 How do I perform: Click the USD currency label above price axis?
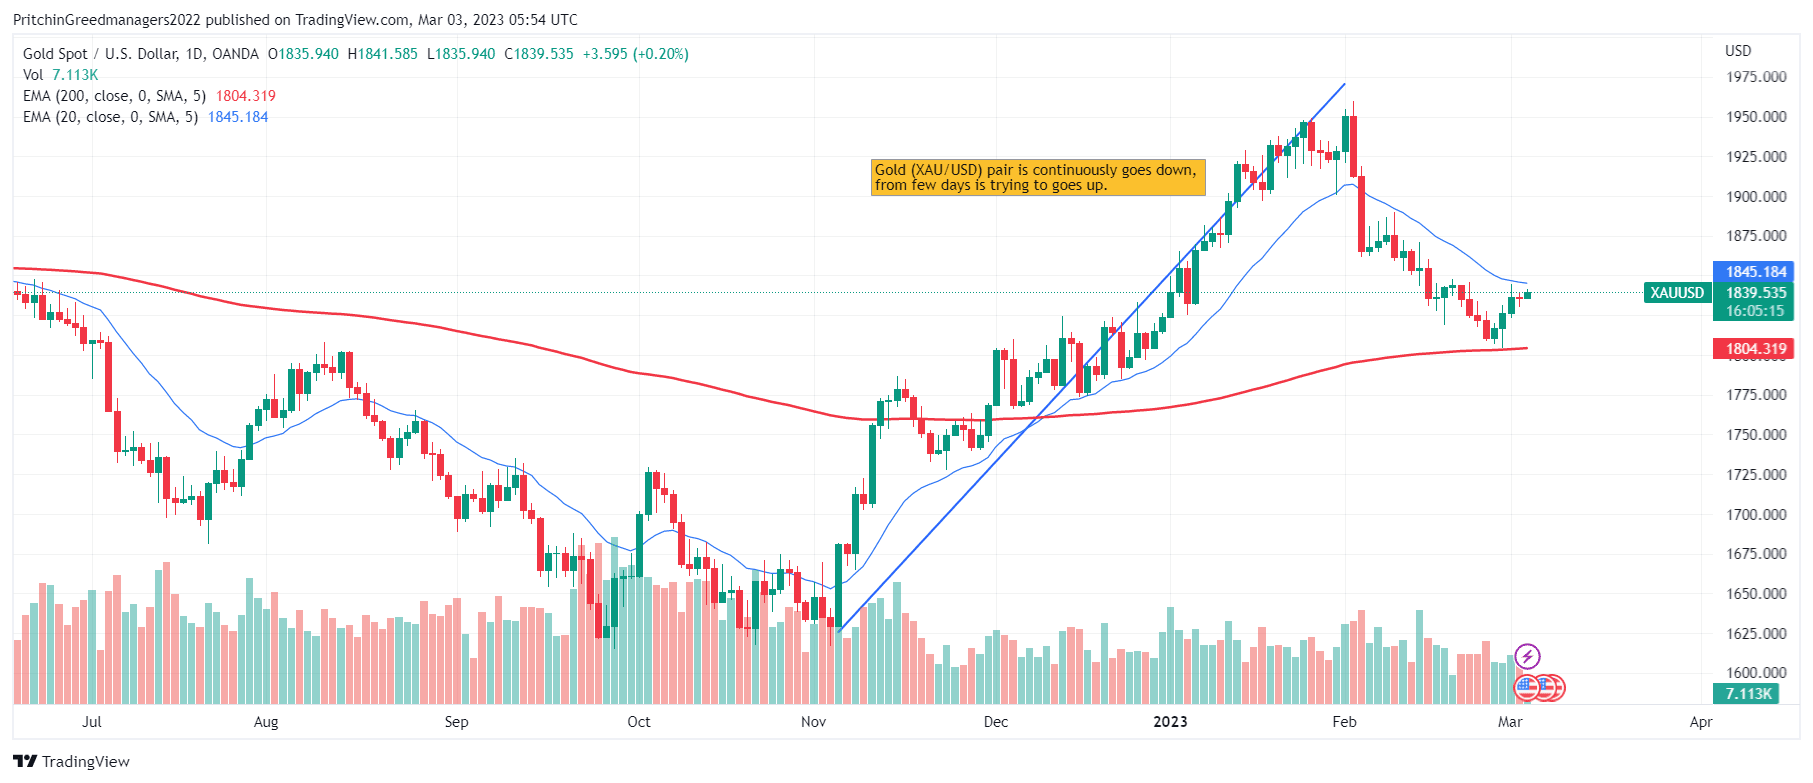click(x=1738, y=51)
